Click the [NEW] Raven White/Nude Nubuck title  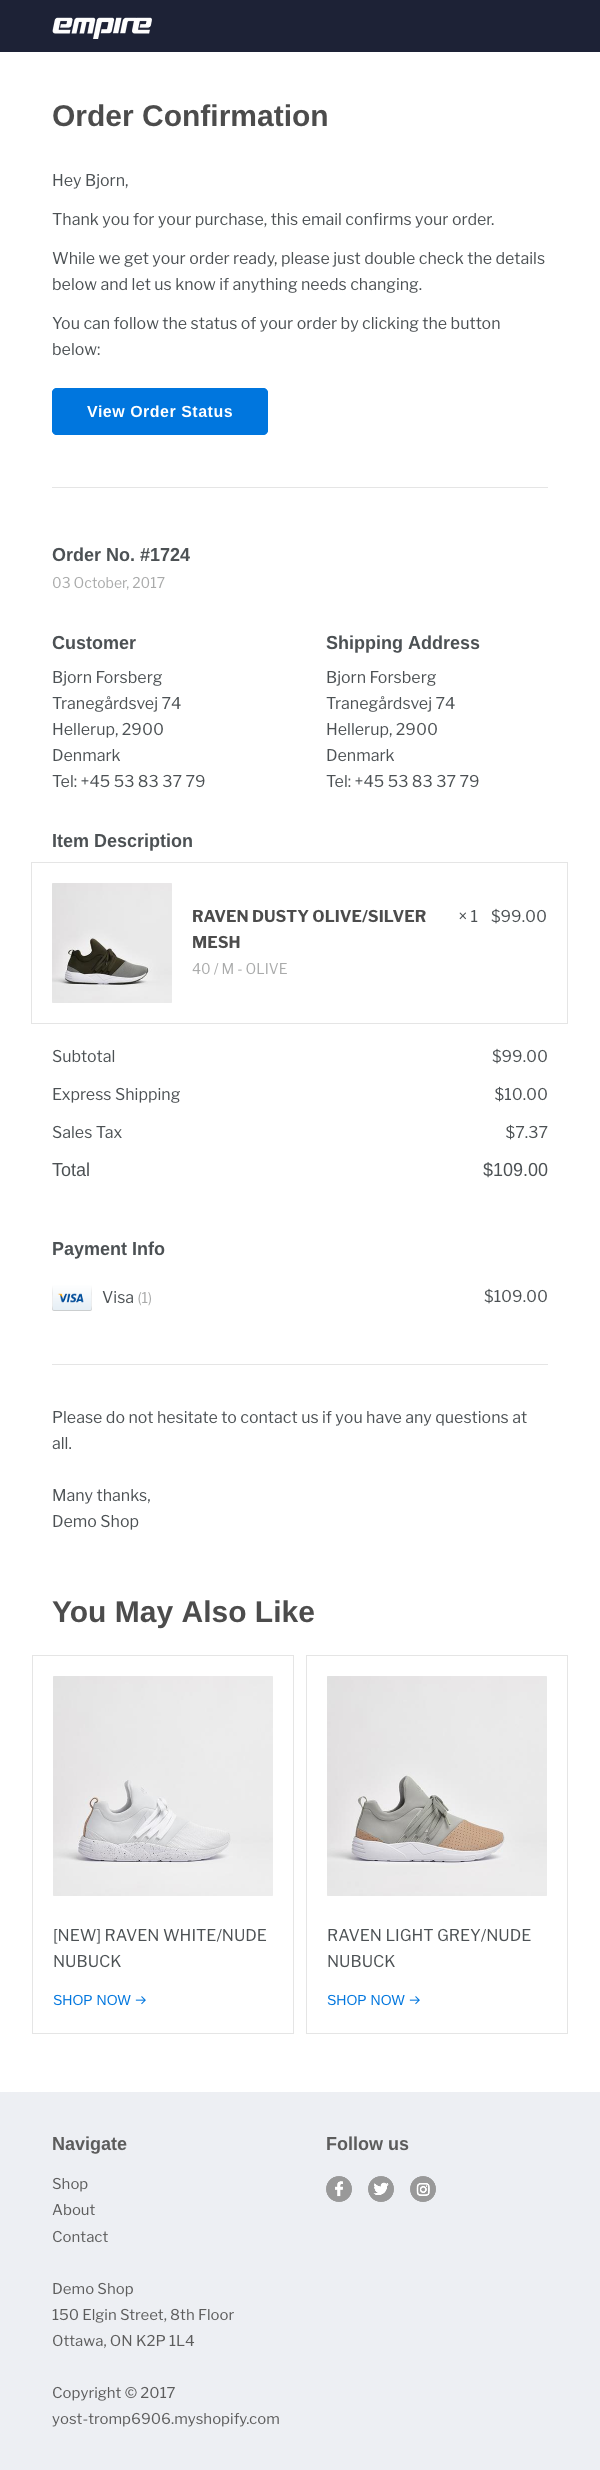point(160,1948)
